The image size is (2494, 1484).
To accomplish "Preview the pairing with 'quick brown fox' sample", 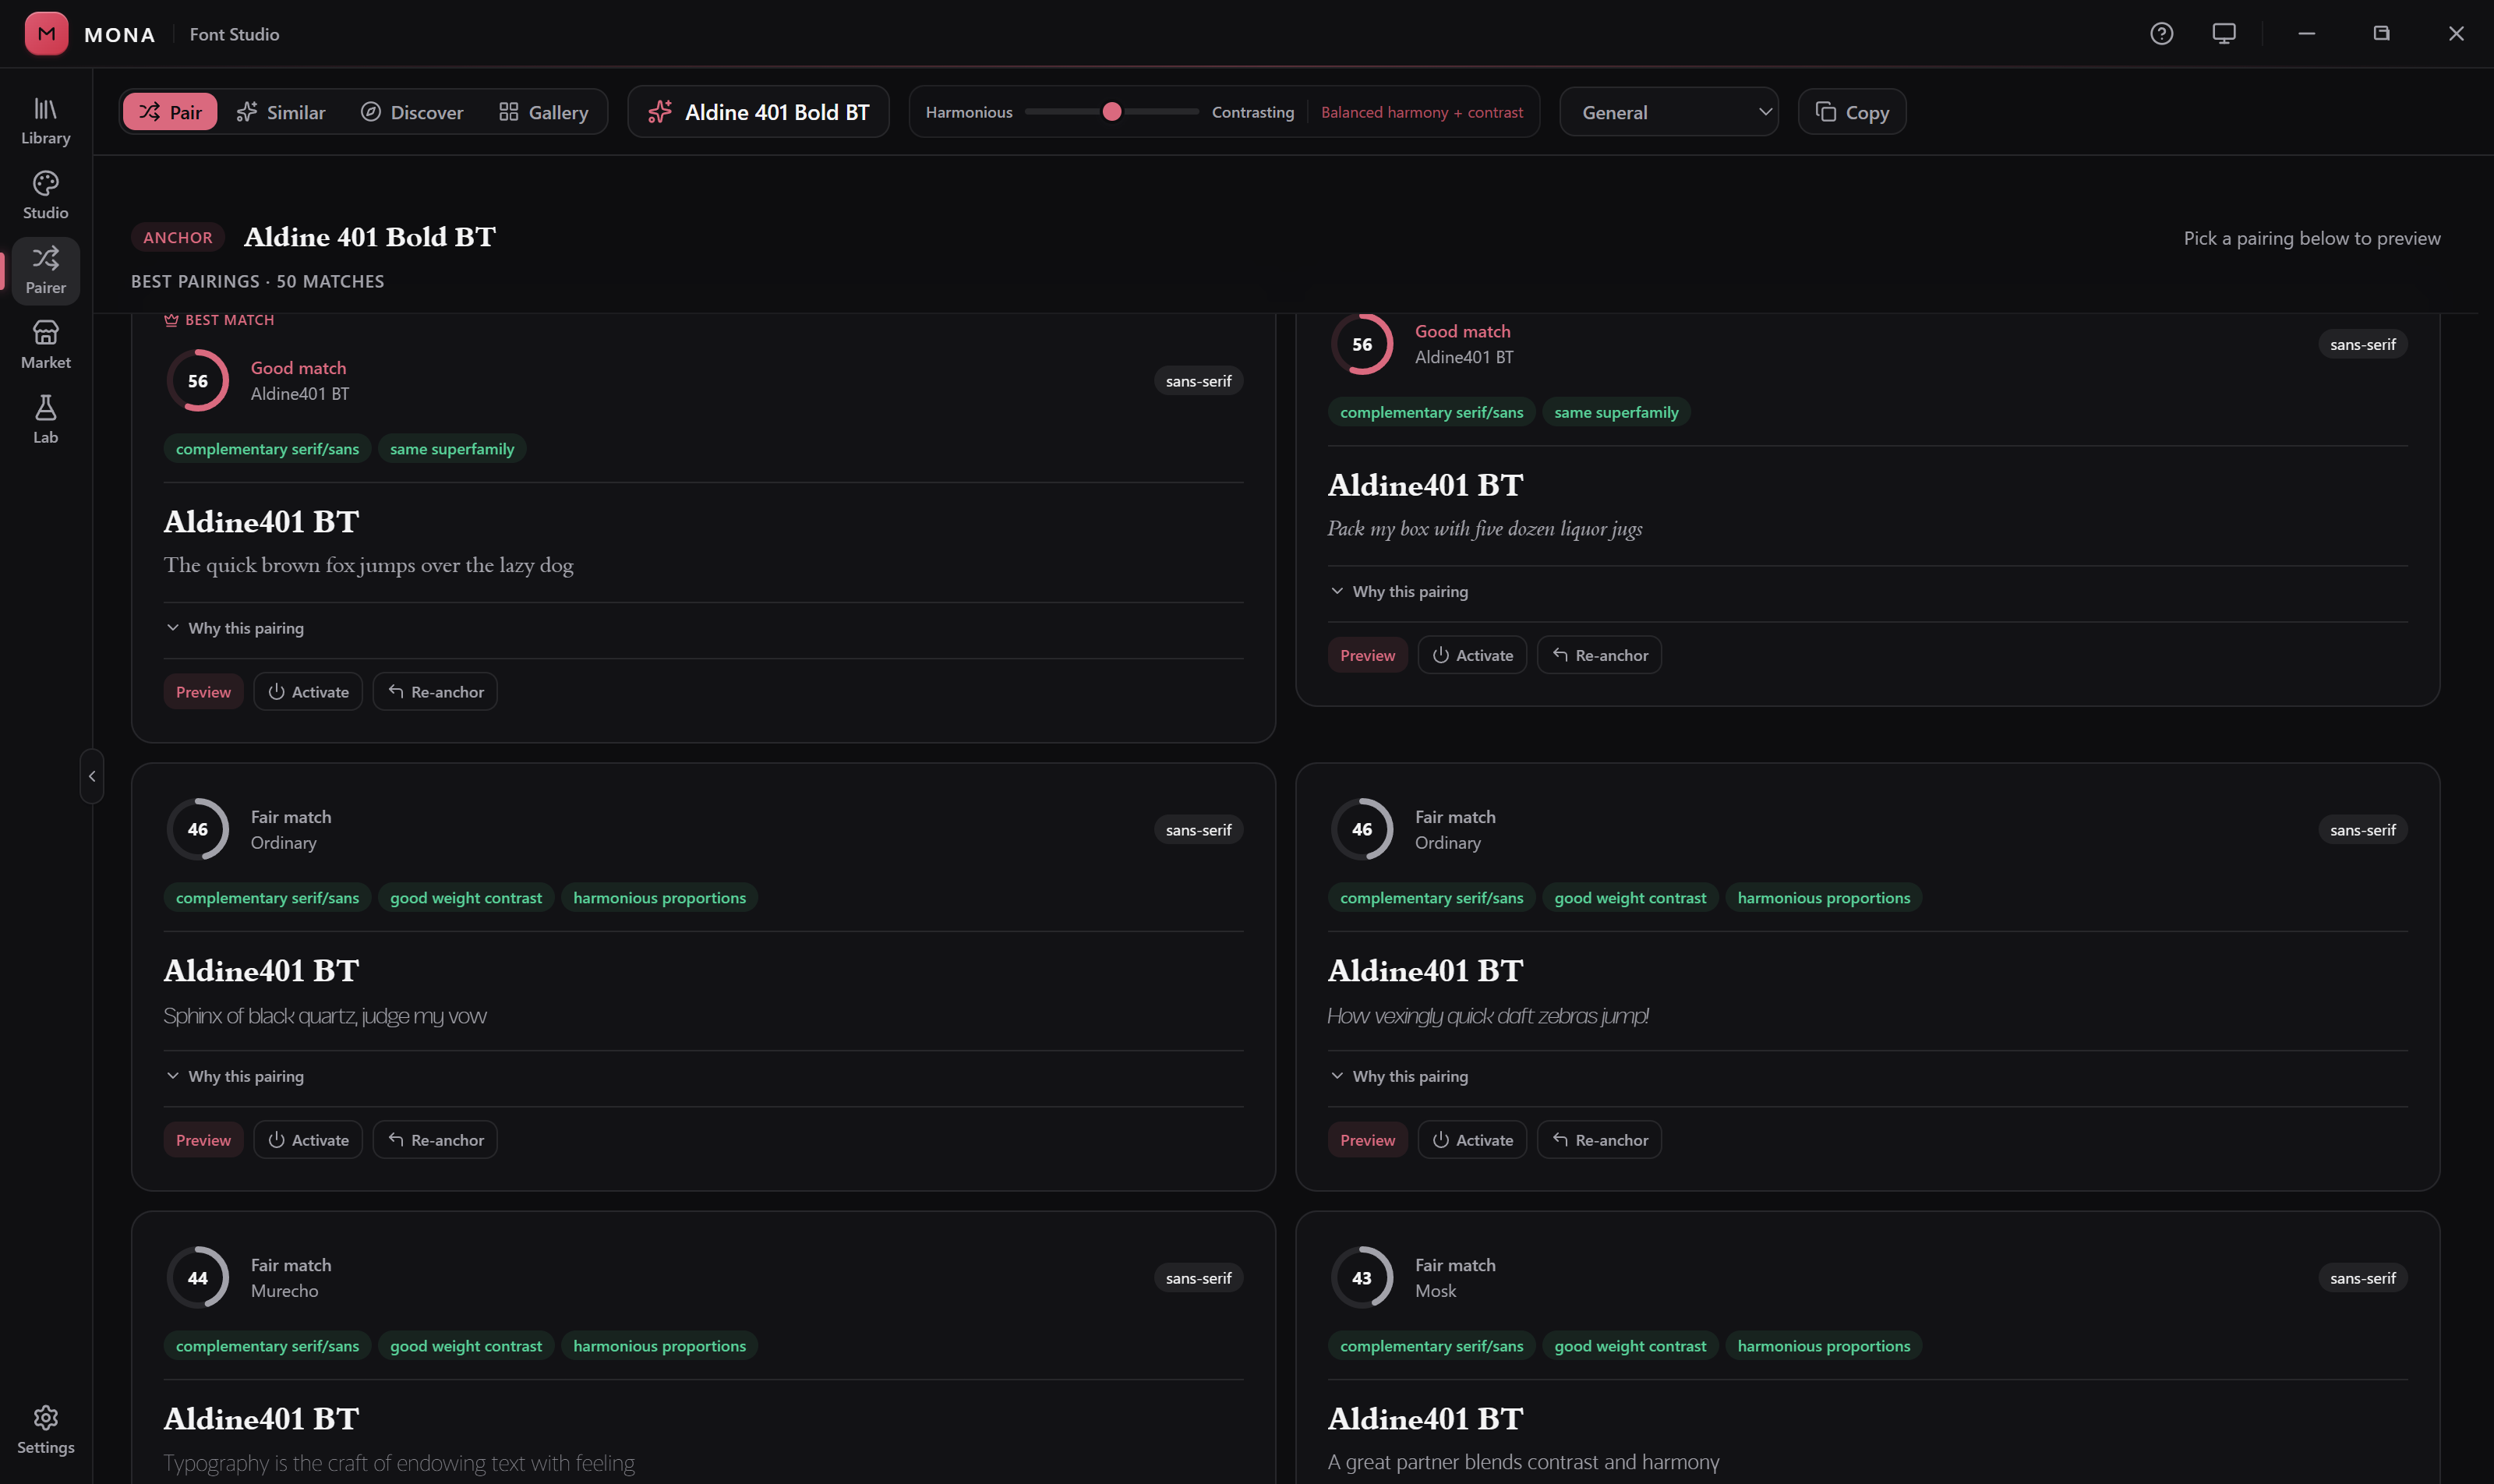I will [x=203, y=692].
